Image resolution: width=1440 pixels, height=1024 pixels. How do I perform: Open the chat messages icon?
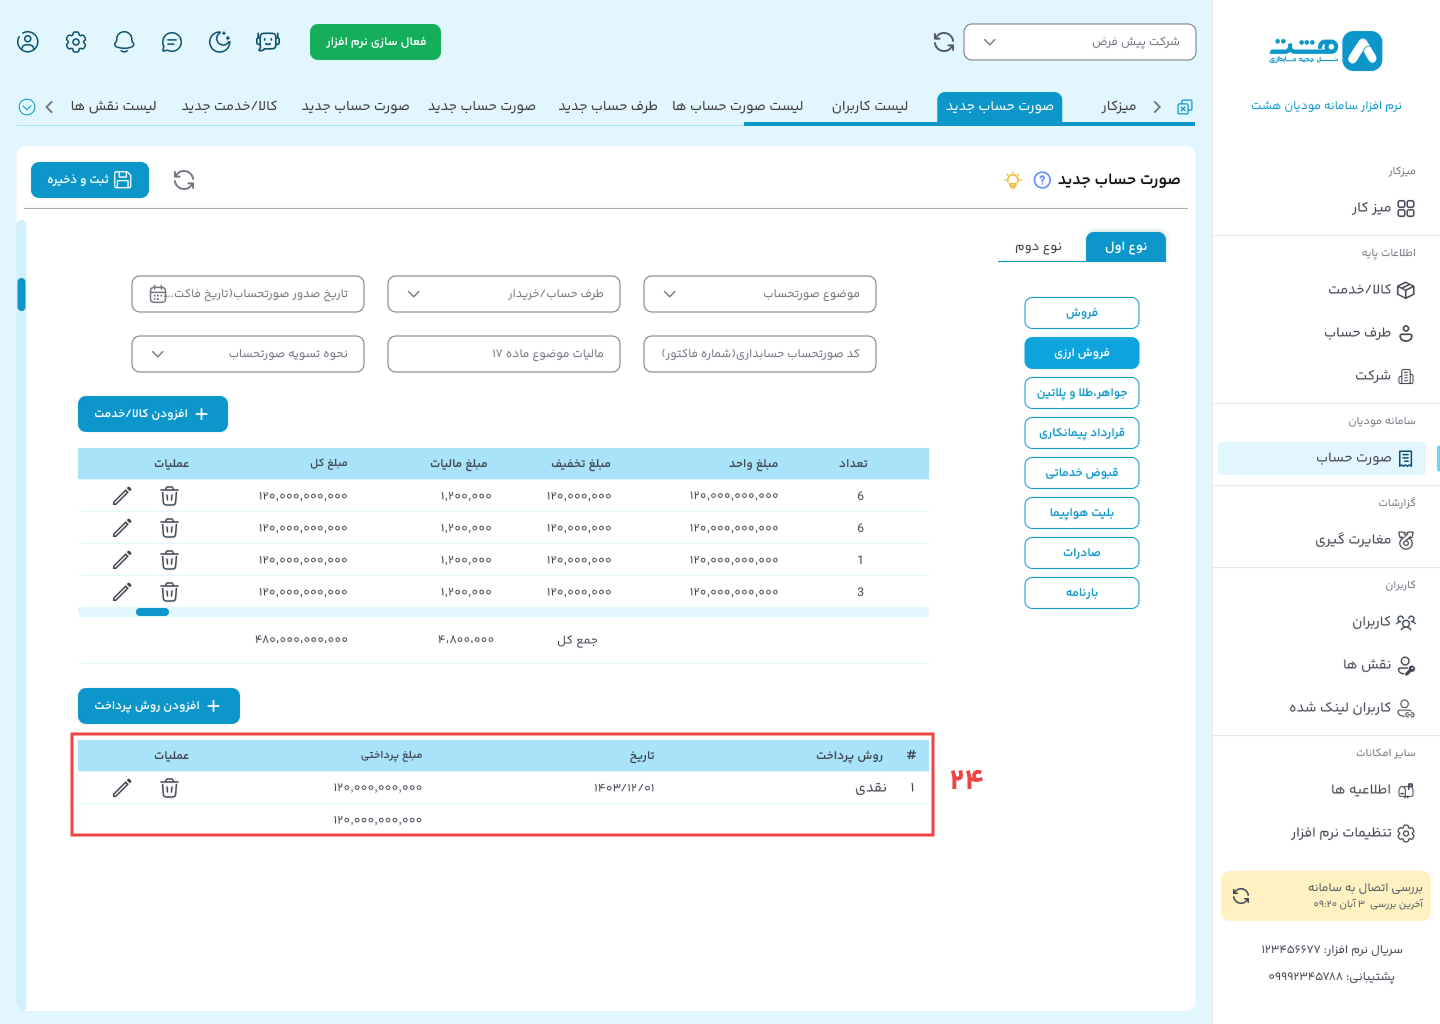[x=172, y=42]
